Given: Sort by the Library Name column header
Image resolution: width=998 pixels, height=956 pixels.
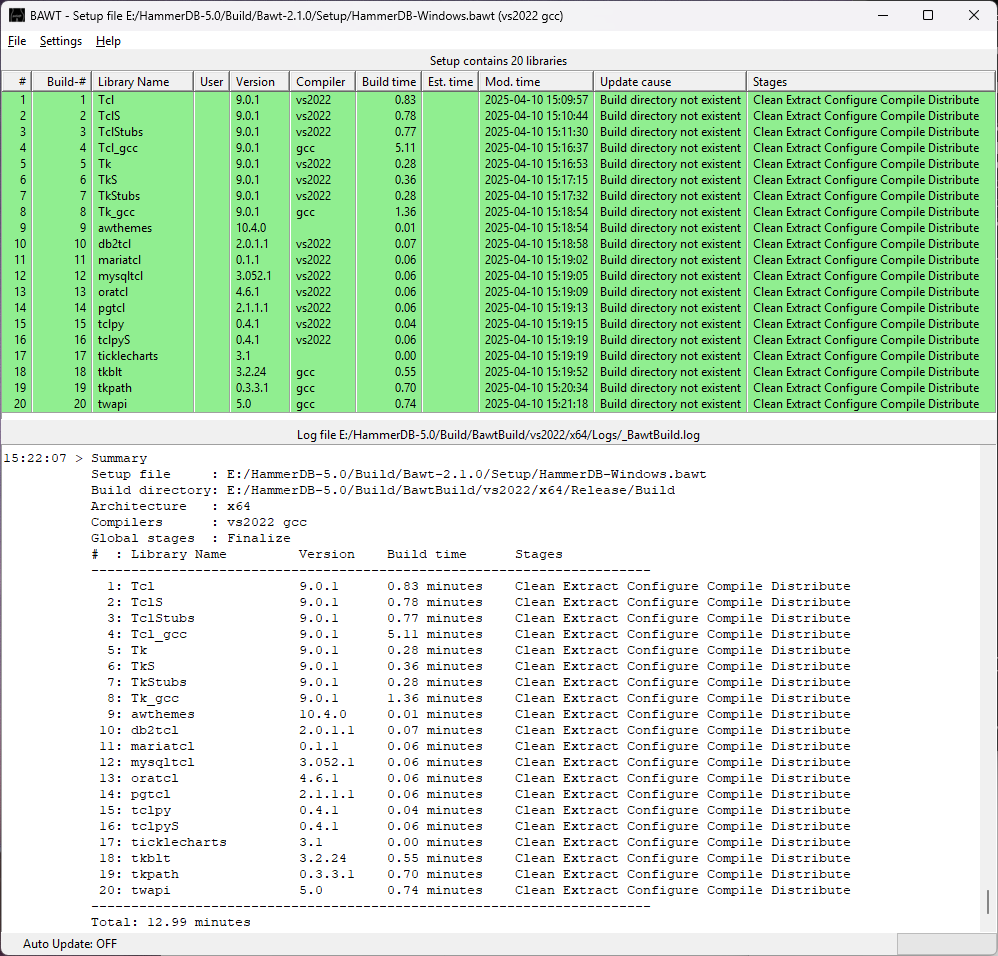Looking at the screenshot, I should tap(143, 81).
